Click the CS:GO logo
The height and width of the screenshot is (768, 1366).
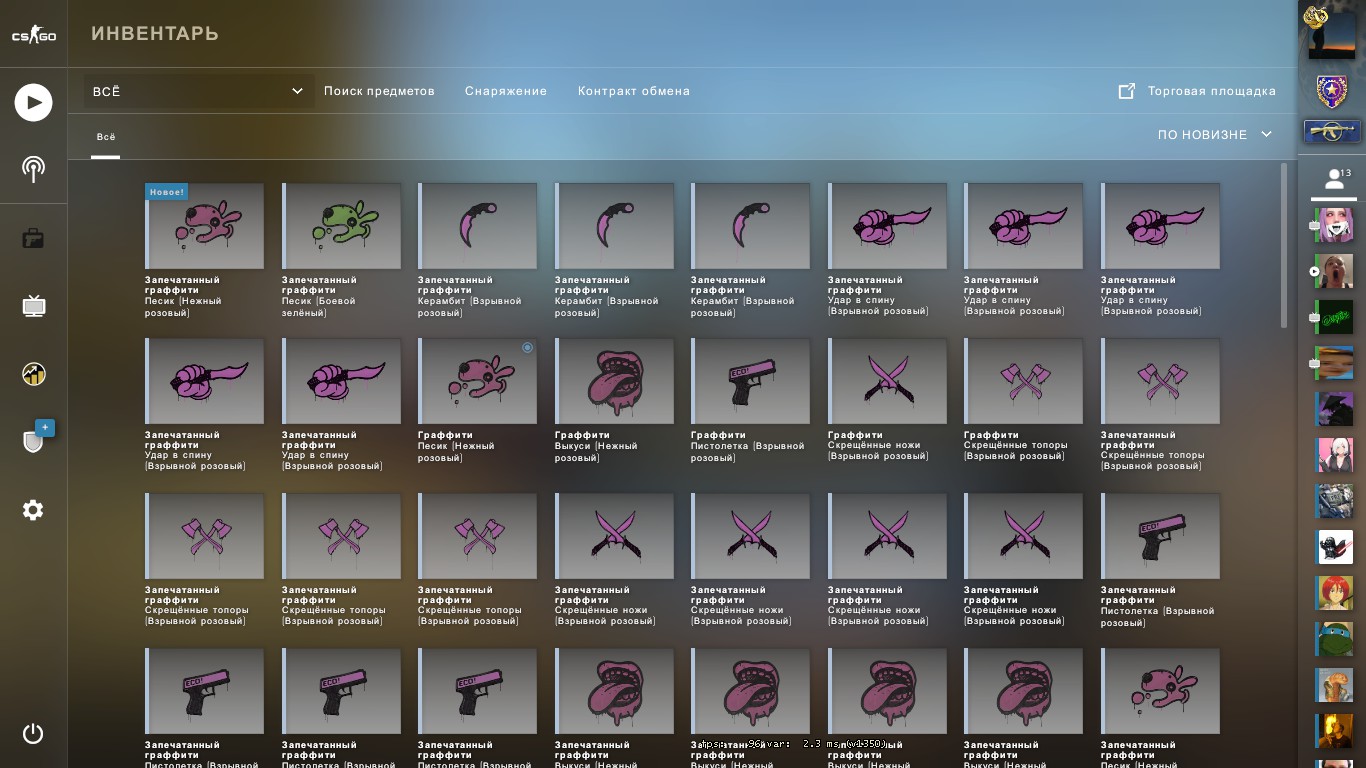(33, 35)
